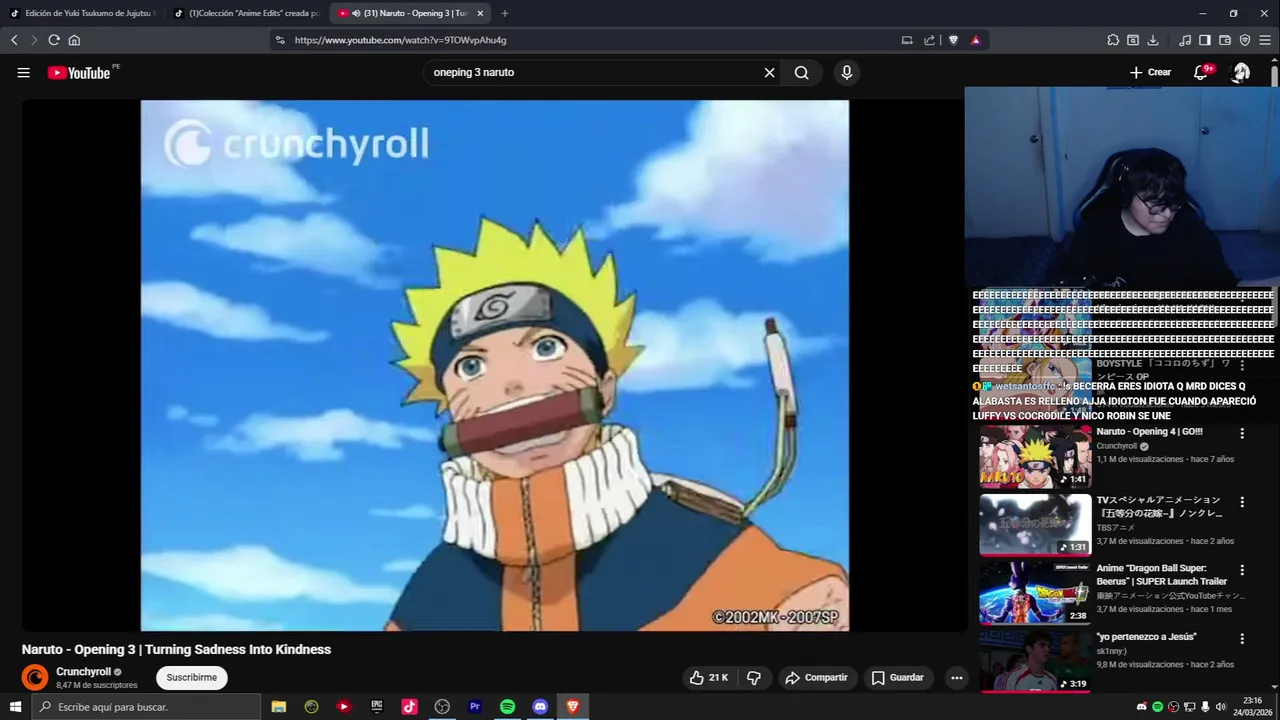
Task: Go to YouTube home via the logo
Action: point(79,73)
